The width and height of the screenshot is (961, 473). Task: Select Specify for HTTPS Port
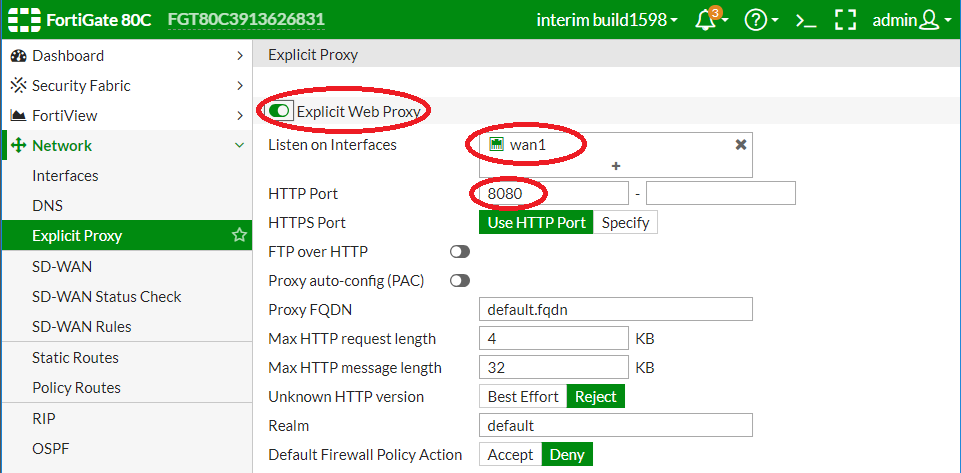[625, 222]
